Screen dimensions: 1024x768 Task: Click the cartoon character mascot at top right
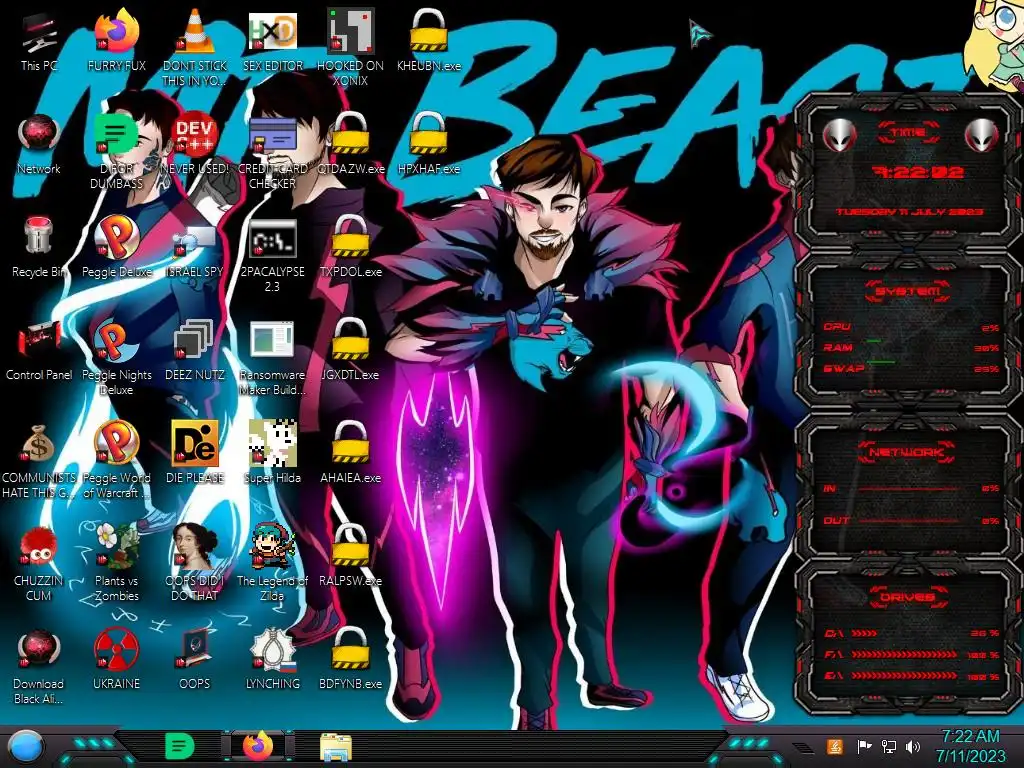[995, 44]
